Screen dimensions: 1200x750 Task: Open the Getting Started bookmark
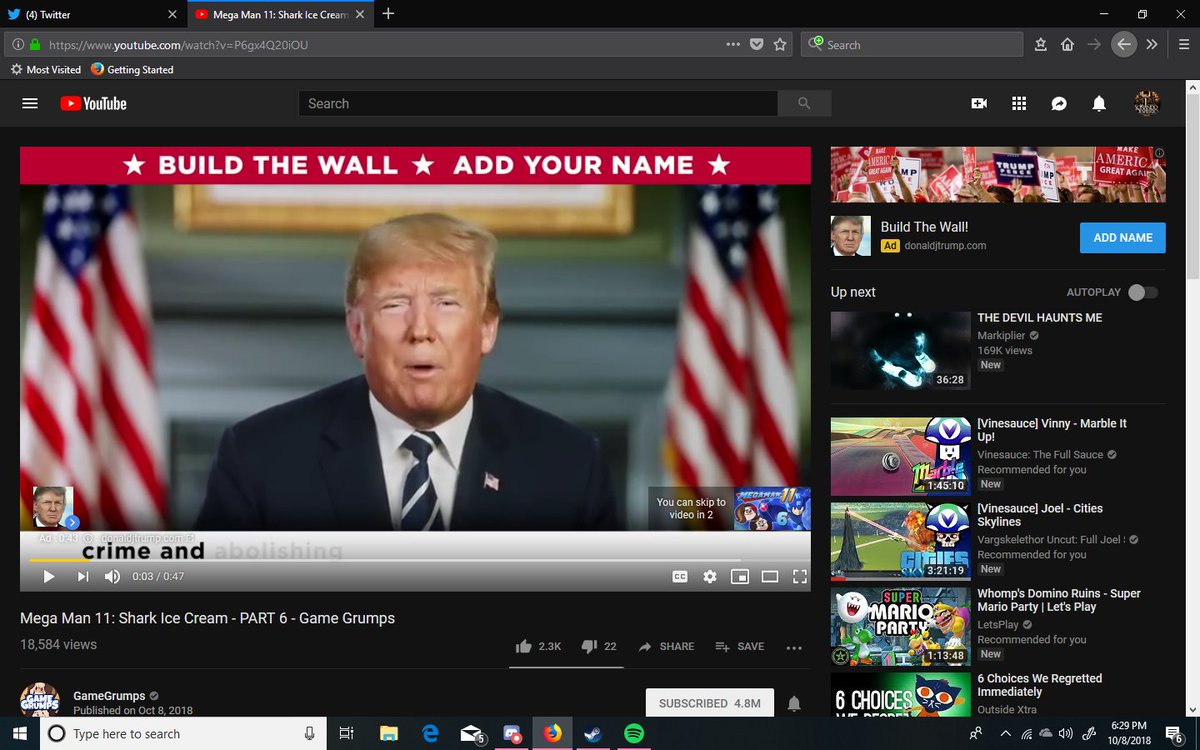pyautogui.click(x=132, y=70)
